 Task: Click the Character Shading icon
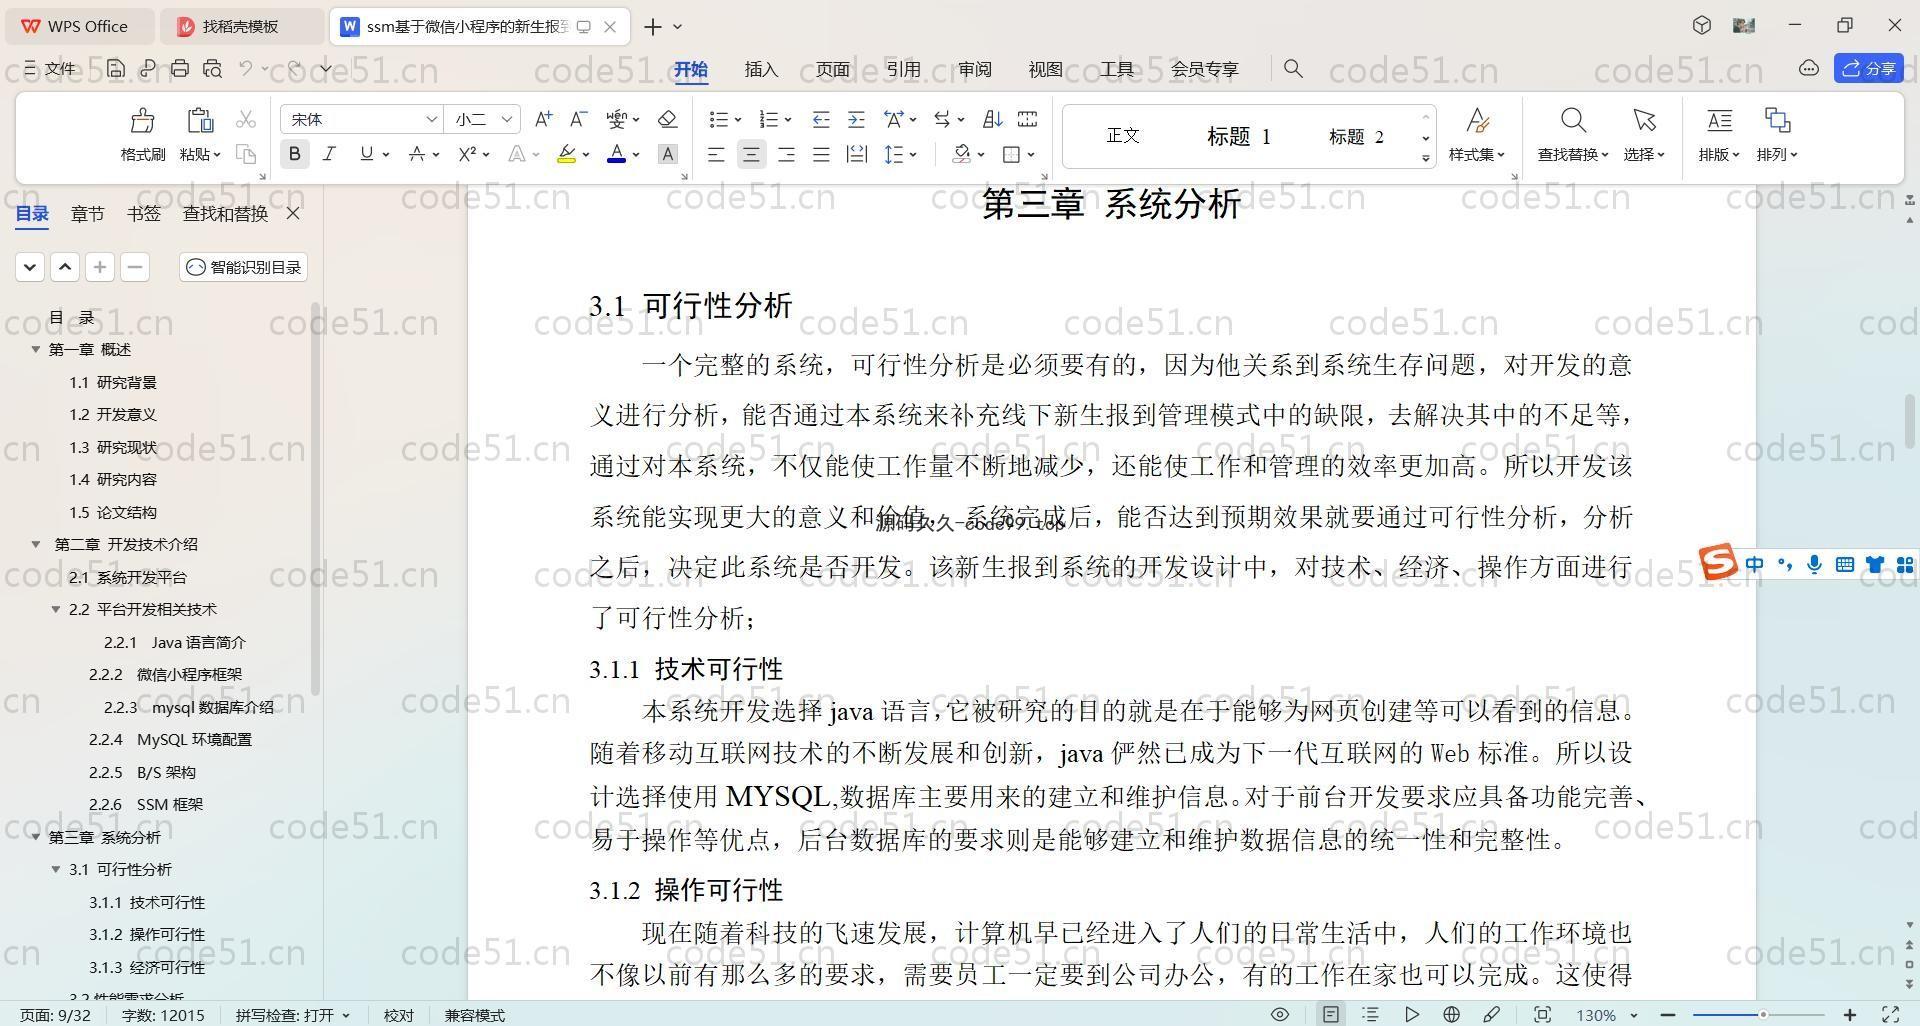click(x=667, y=154)
